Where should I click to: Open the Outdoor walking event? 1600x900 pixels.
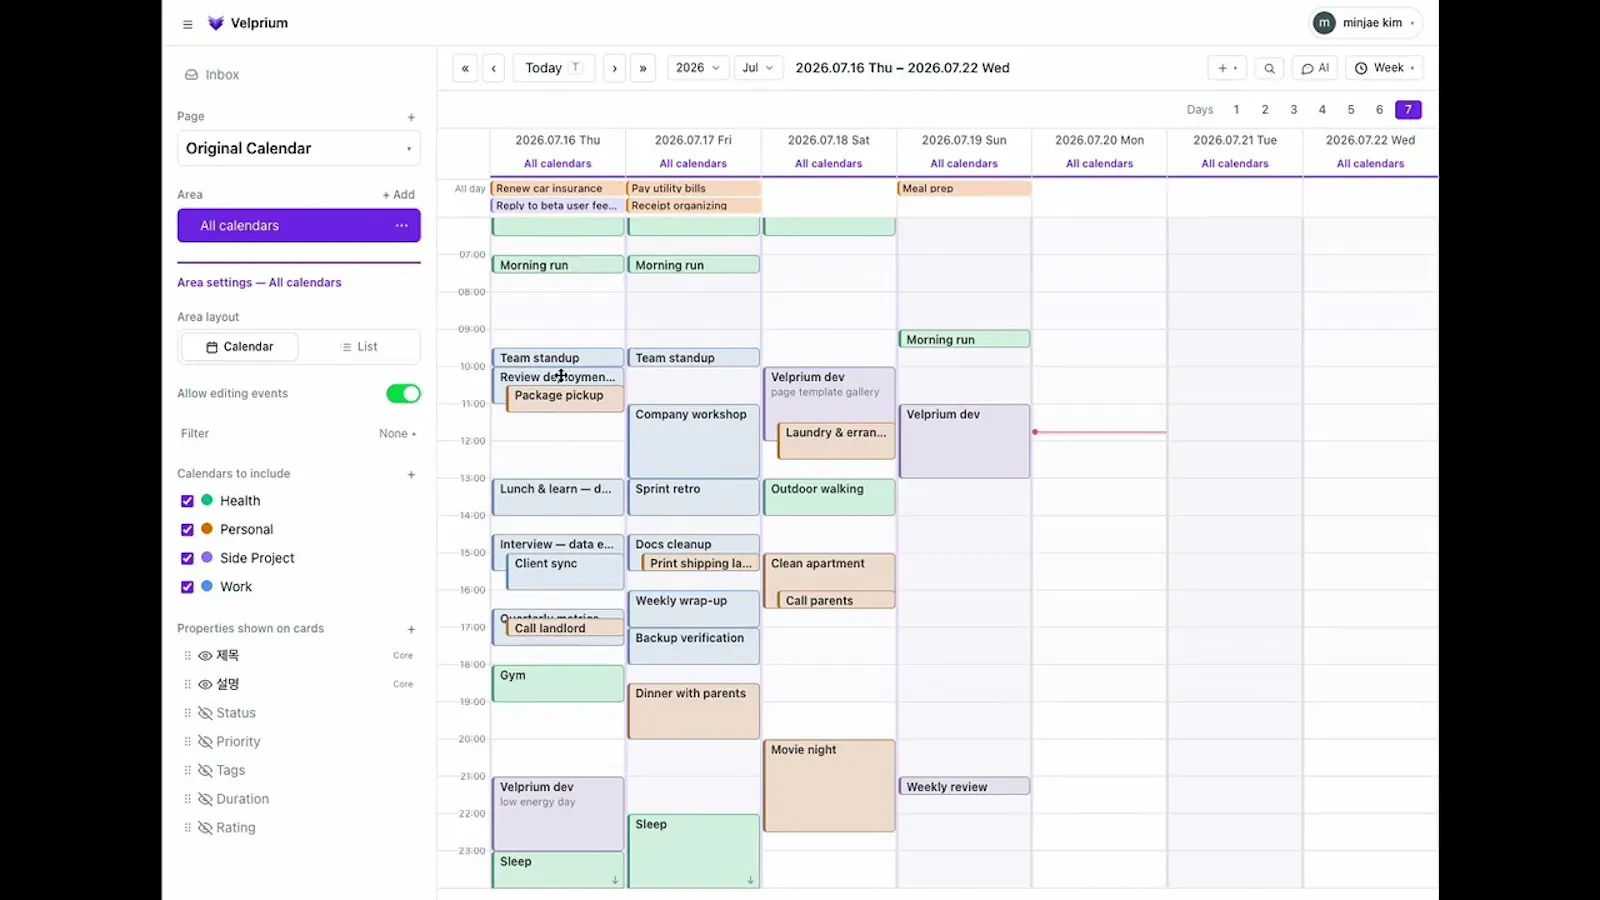pos(829,497)
